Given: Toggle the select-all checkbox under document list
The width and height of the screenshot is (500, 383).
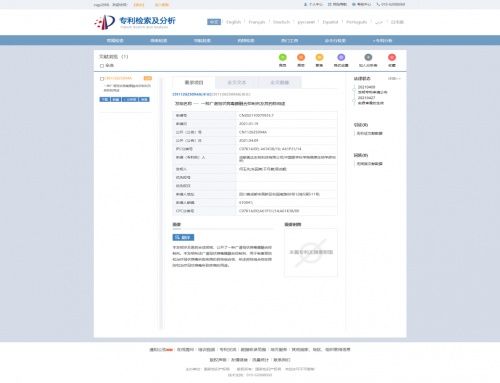Looking at the screenshot, I should [x=102, y=66].
